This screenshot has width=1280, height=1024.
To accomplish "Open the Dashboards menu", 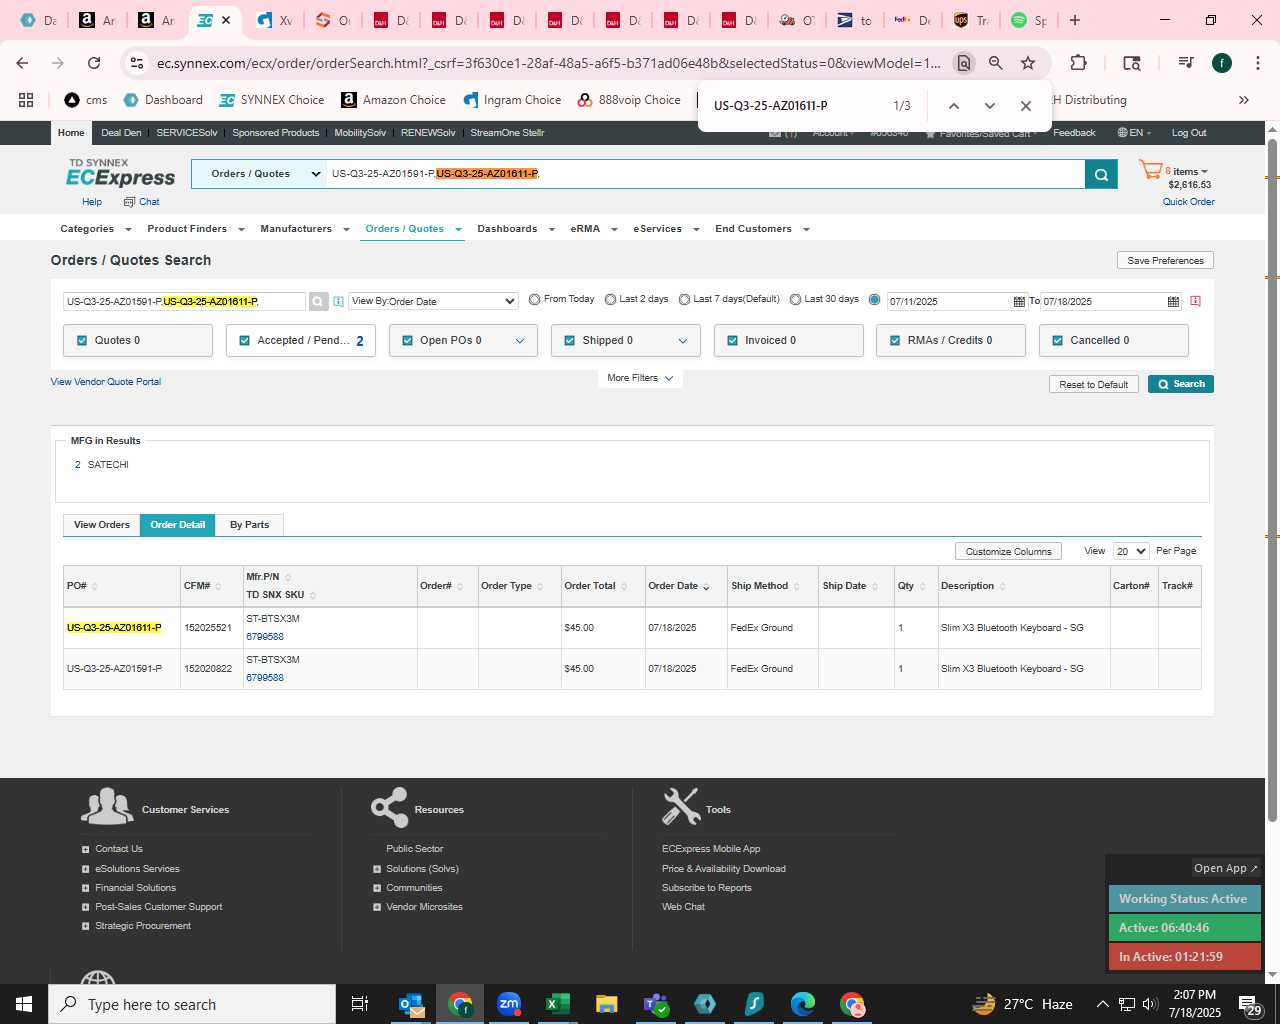I will [x=516, y=229].
